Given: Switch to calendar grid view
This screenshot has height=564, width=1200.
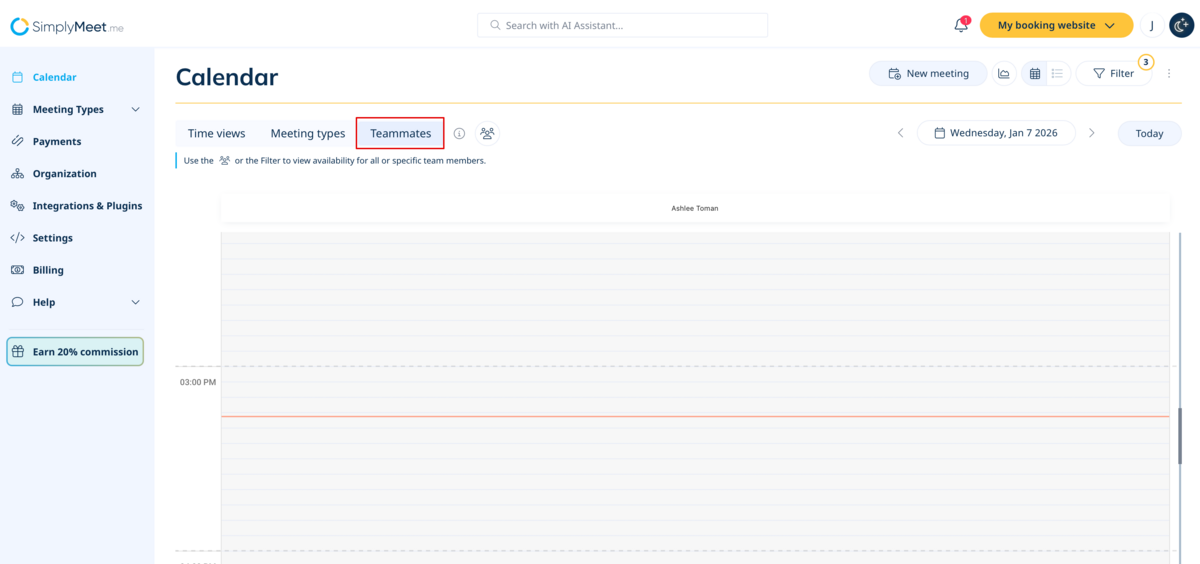Looking at the screenshot, I should [1035, 73].
